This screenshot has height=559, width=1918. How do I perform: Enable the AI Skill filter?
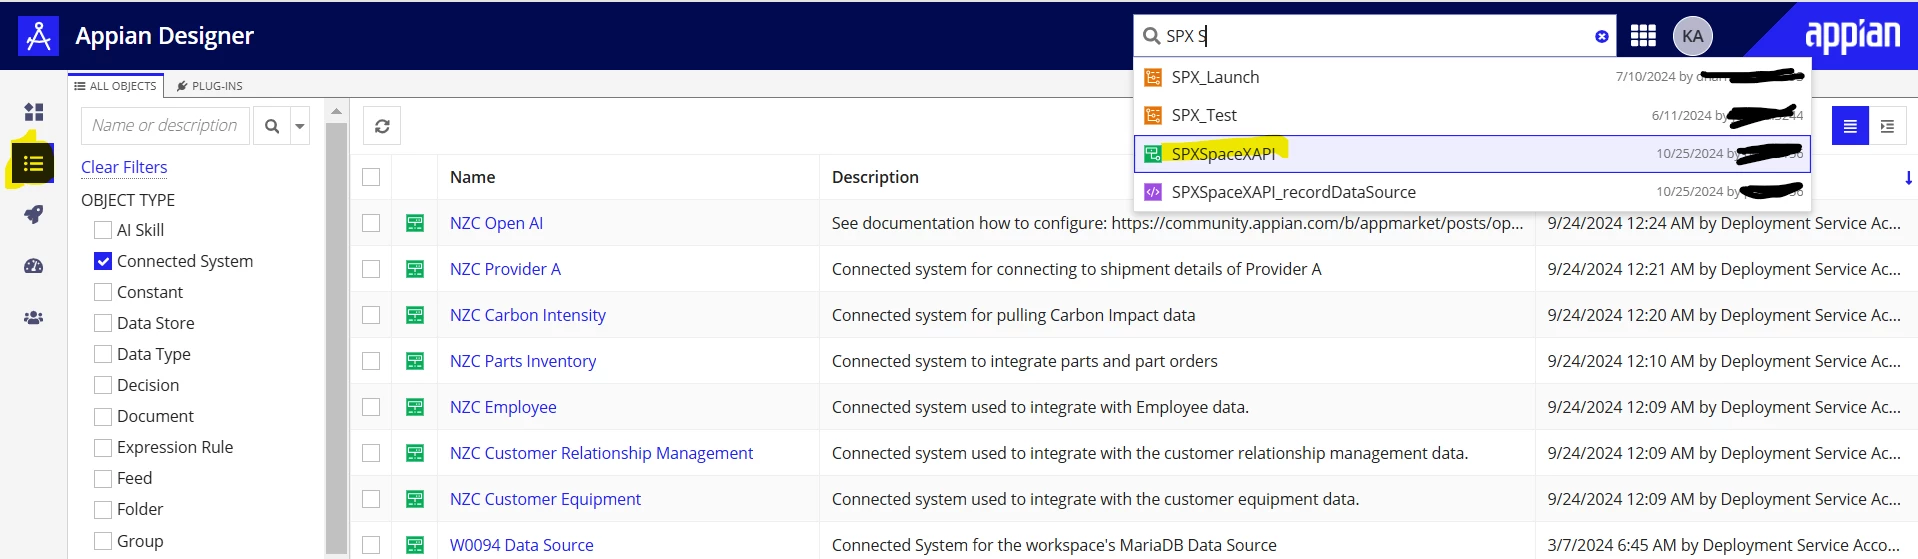pyautogui.click(x=103, y=230)
